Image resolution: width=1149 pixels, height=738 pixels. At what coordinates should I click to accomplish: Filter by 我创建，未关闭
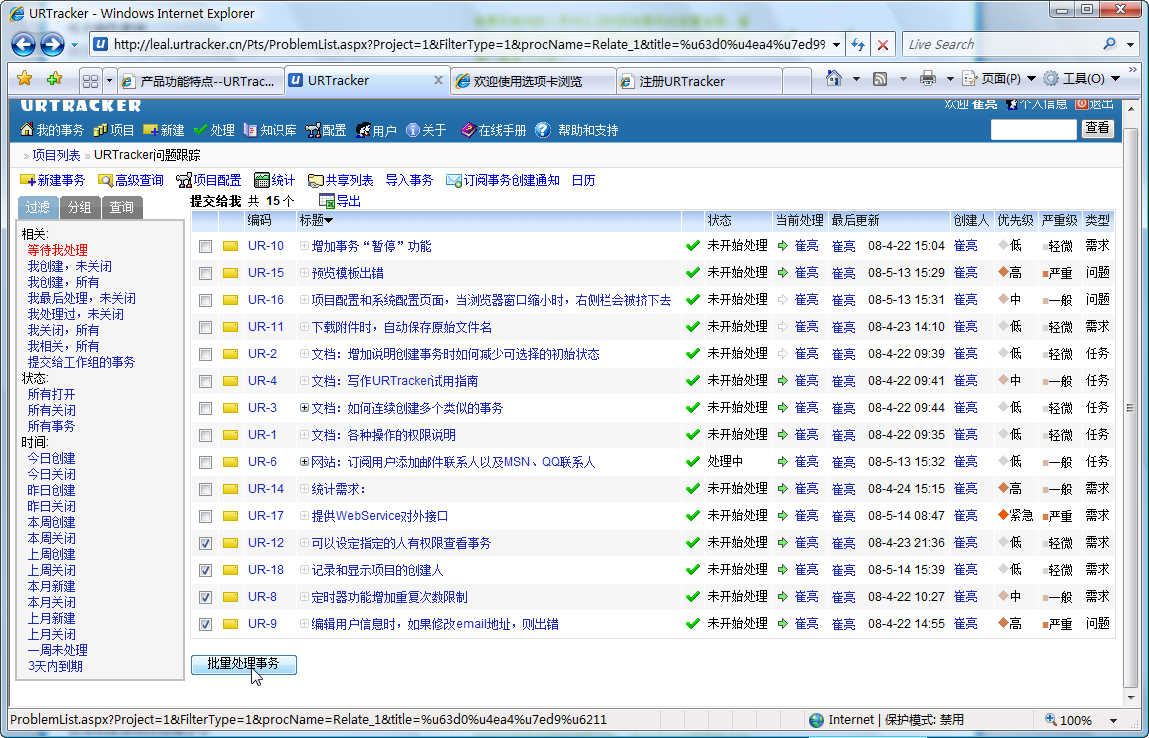point(70,267)
